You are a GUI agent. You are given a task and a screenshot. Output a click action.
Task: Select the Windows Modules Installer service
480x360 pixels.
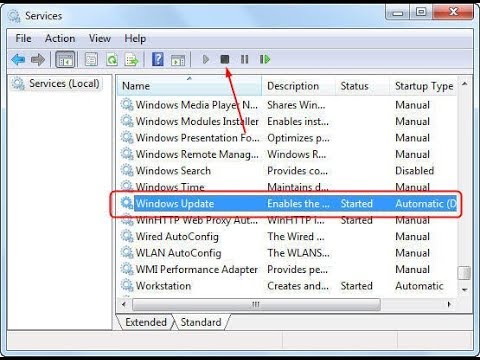(x=197, y=121)
